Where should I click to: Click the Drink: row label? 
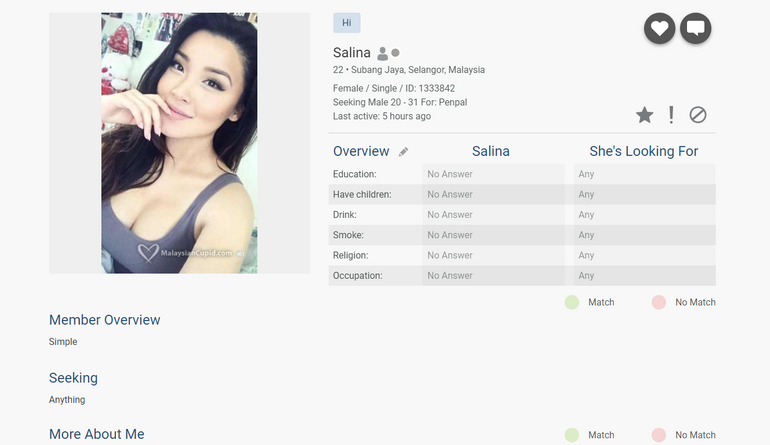(x=345, y=215)
